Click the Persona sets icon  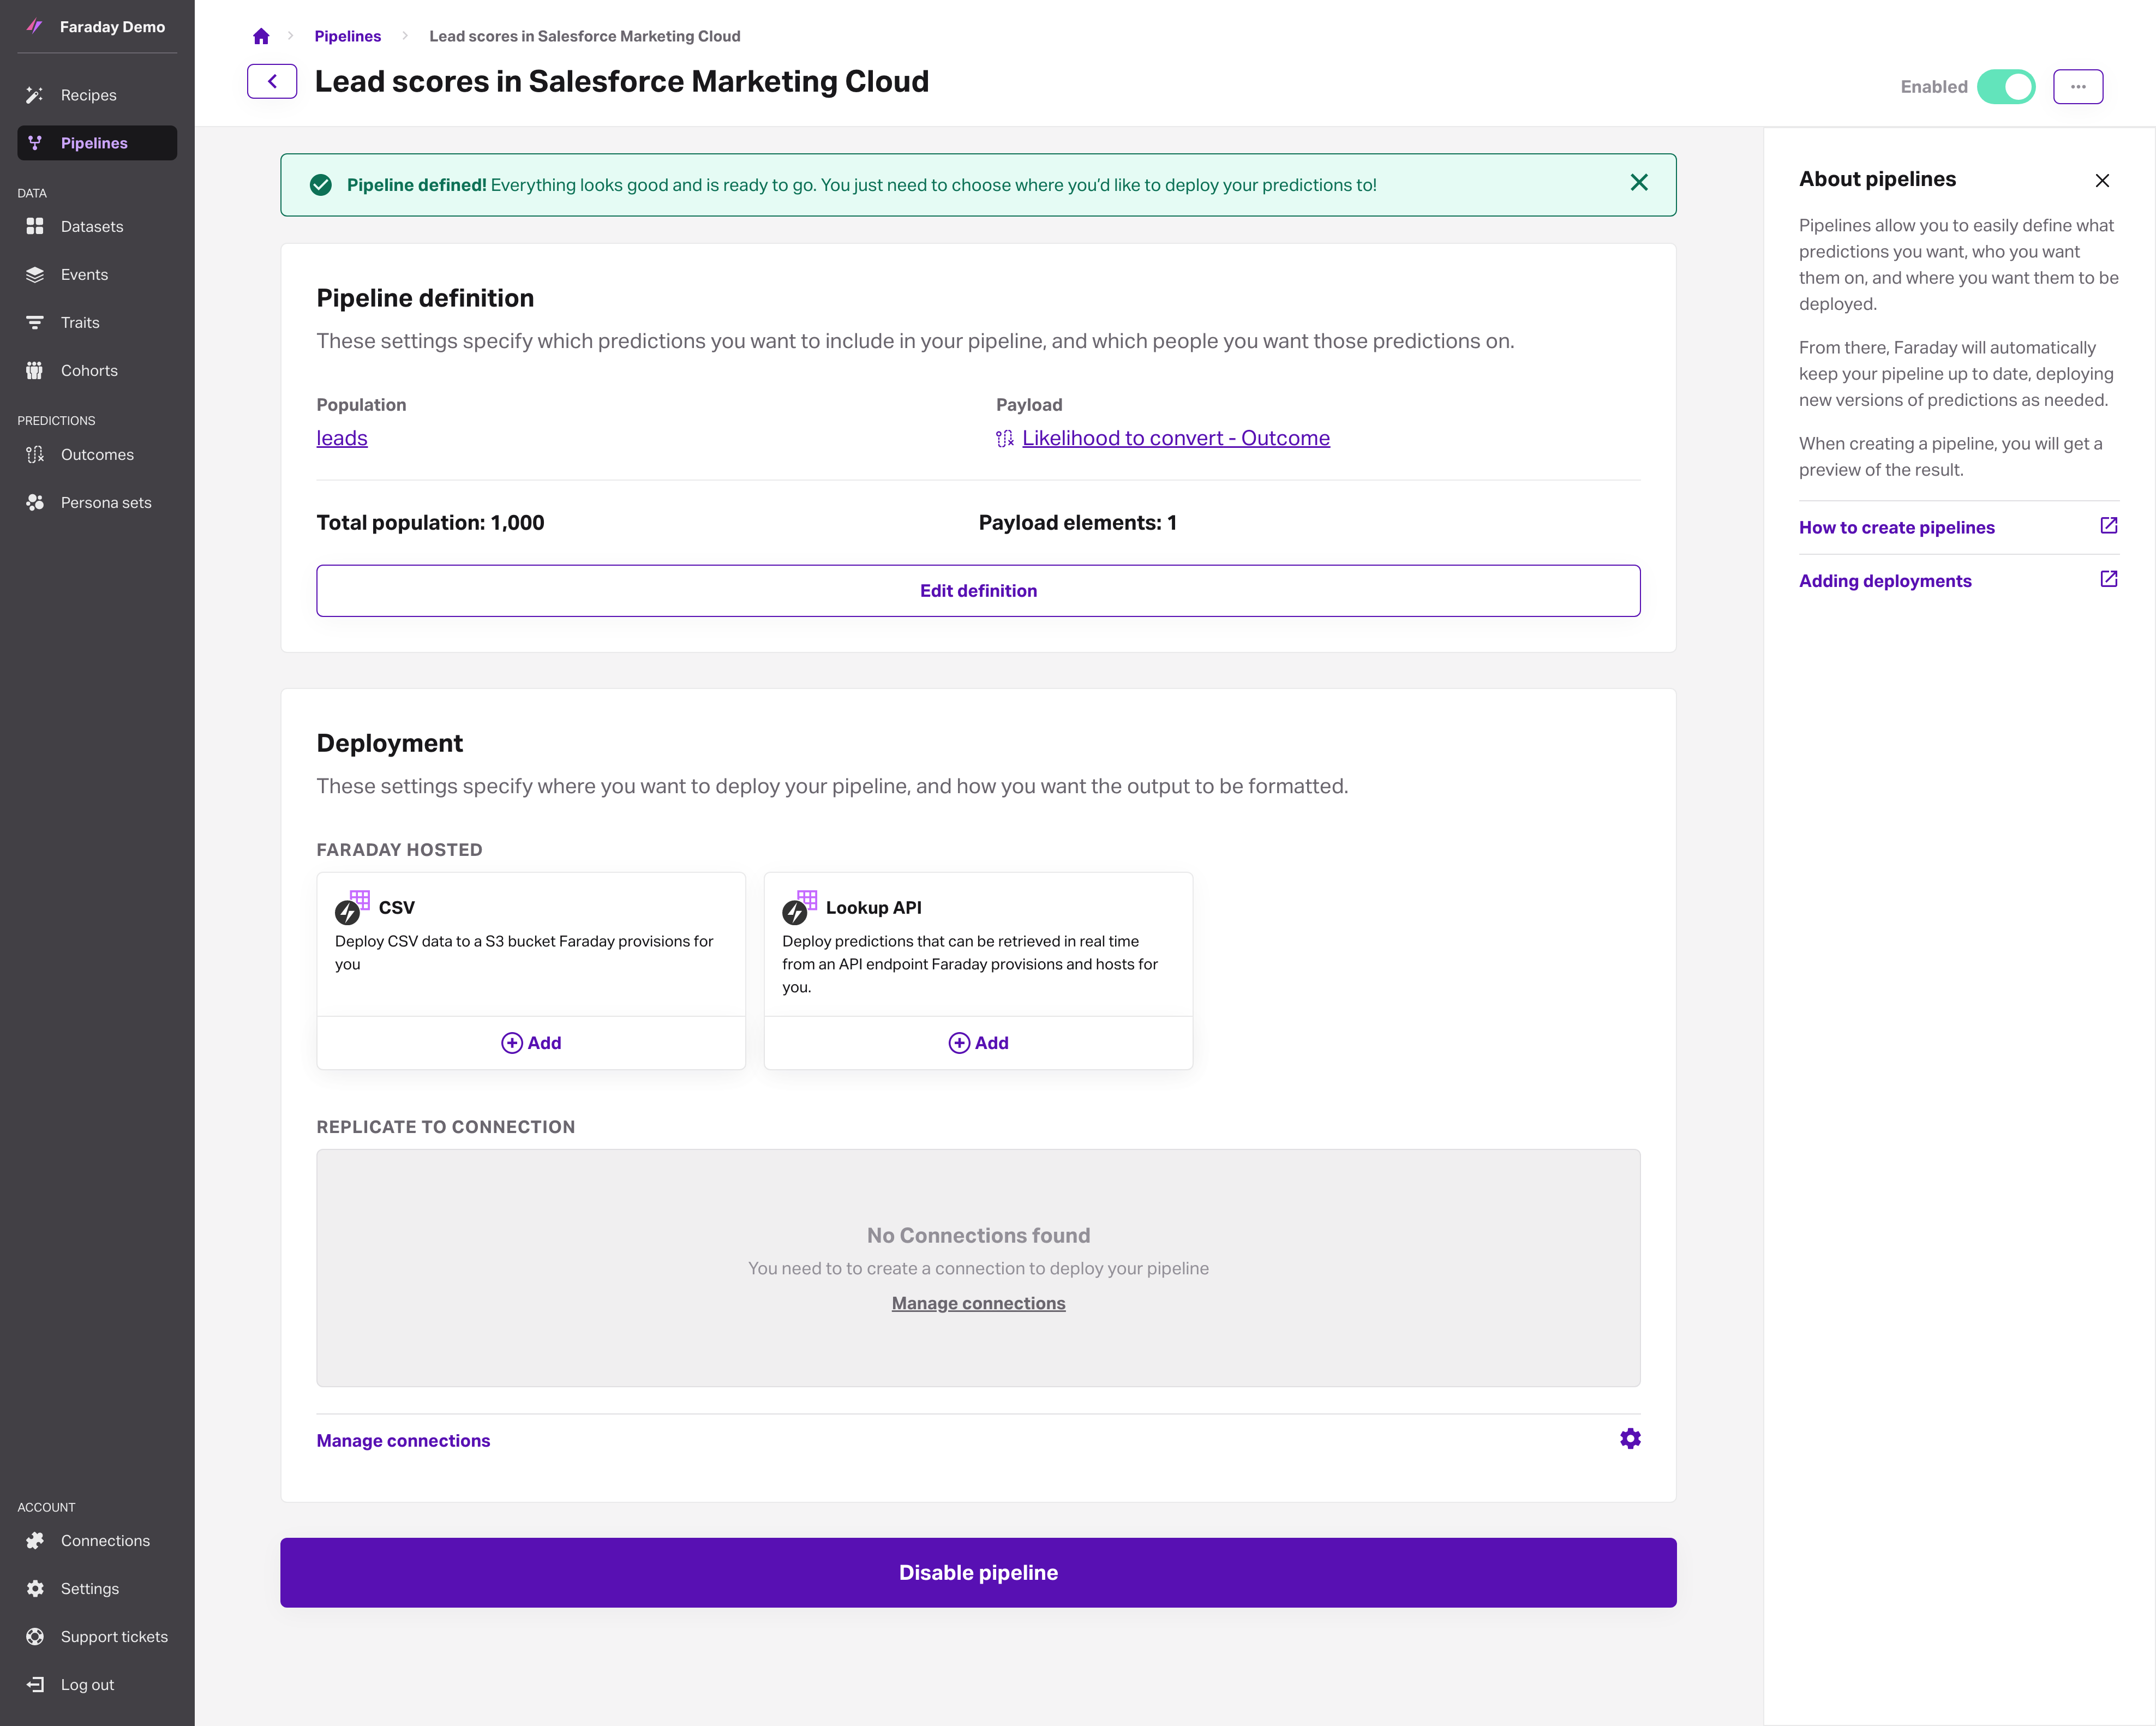(35, 502)
